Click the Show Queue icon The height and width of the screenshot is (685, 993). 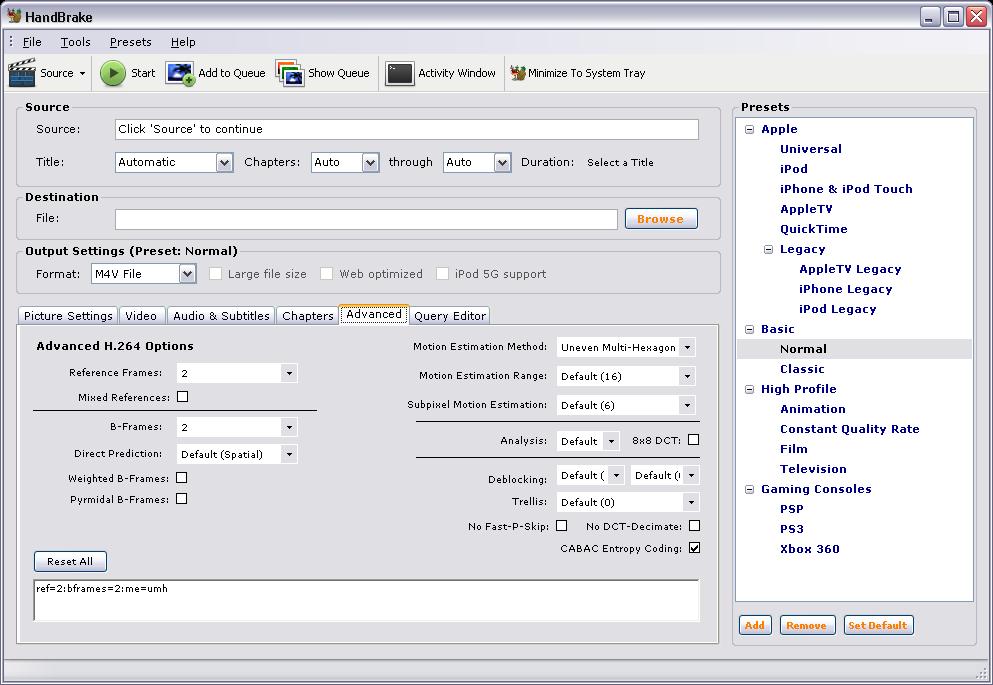click(x=290, y=73)
